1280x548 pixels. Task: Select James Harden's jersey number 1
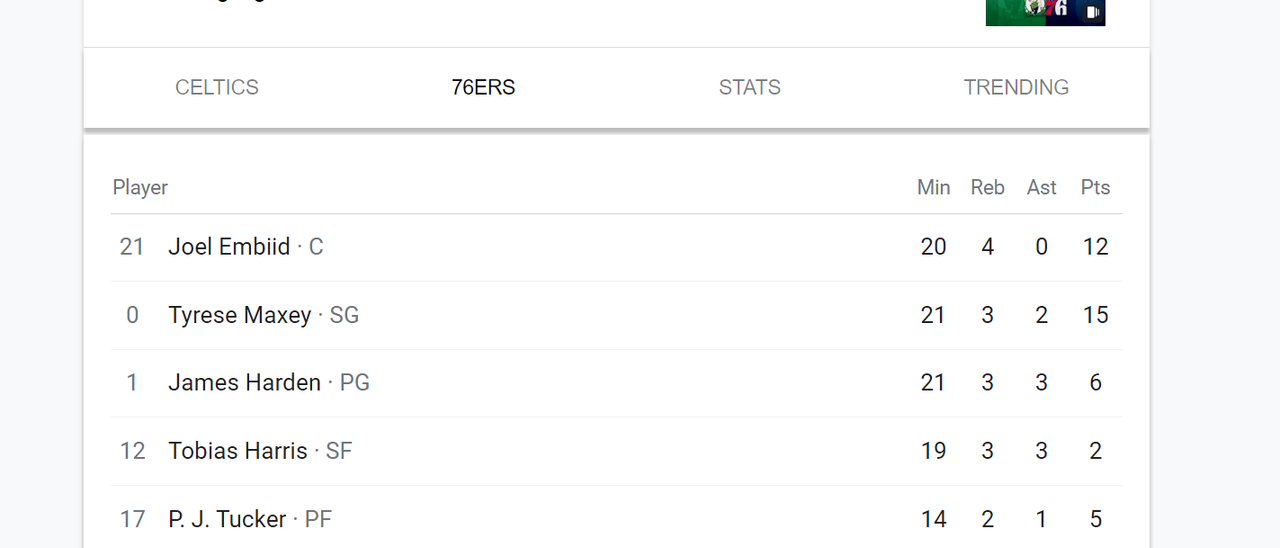coord(132,383)
